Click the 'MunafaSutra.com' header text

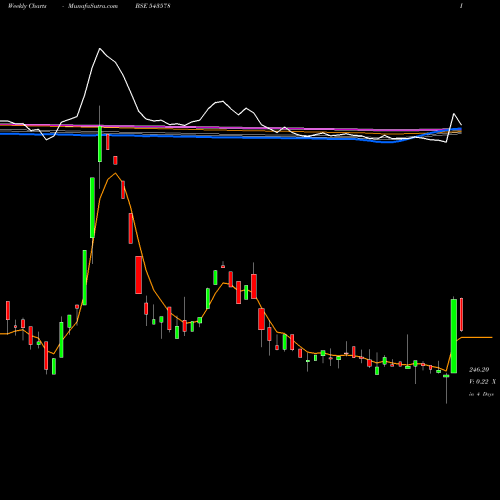point(93,6)
